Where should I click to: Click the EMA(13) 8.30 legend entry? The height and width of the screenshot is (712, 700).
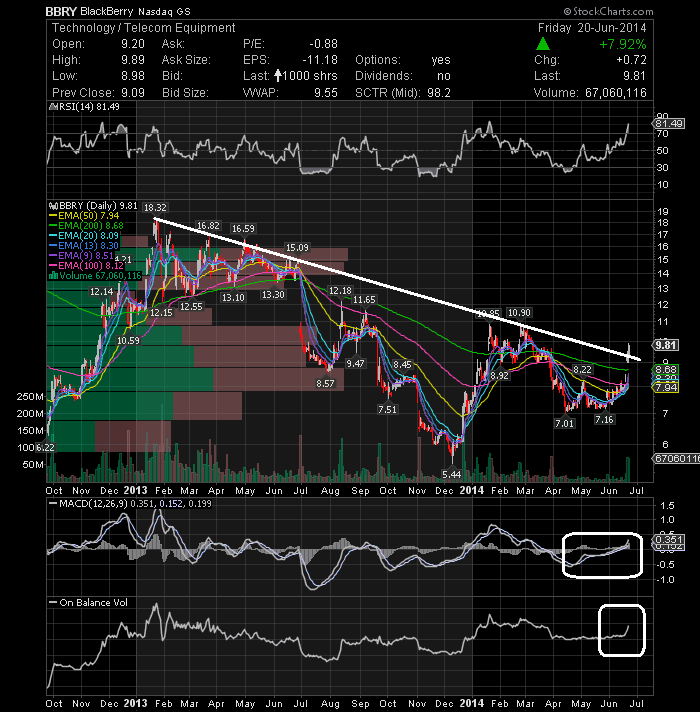coord(84,246)
